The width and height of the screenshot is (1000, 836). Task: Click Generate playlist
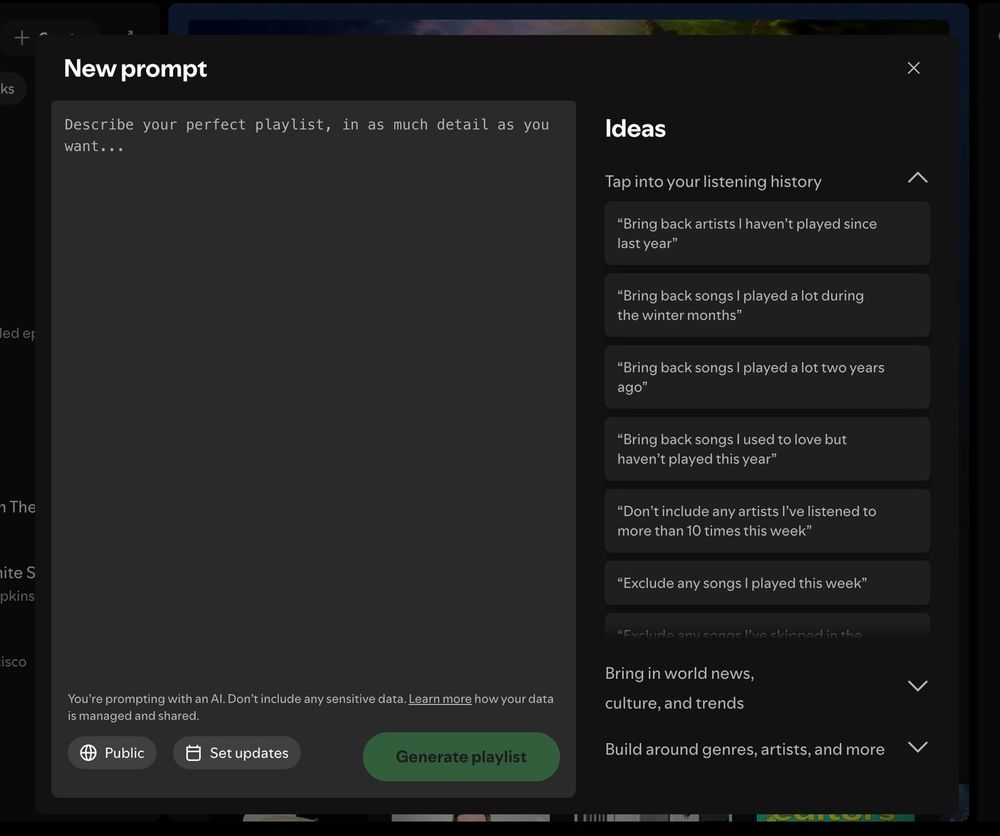pos(461,757)
